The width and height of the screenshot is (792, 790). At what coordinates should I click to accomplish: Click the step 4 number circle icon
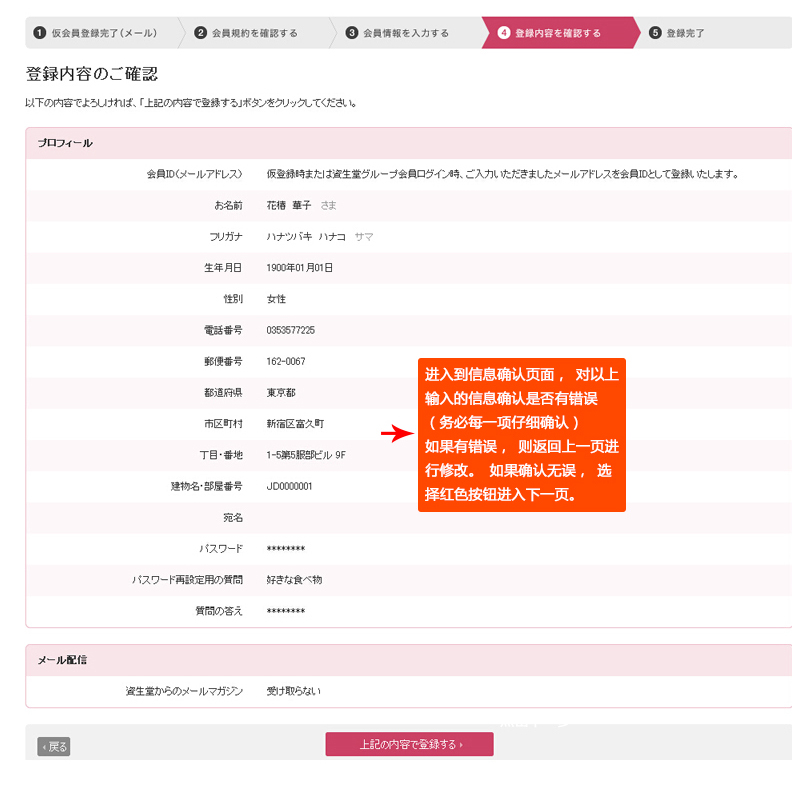pyautogui.click(x=504, y=33)
